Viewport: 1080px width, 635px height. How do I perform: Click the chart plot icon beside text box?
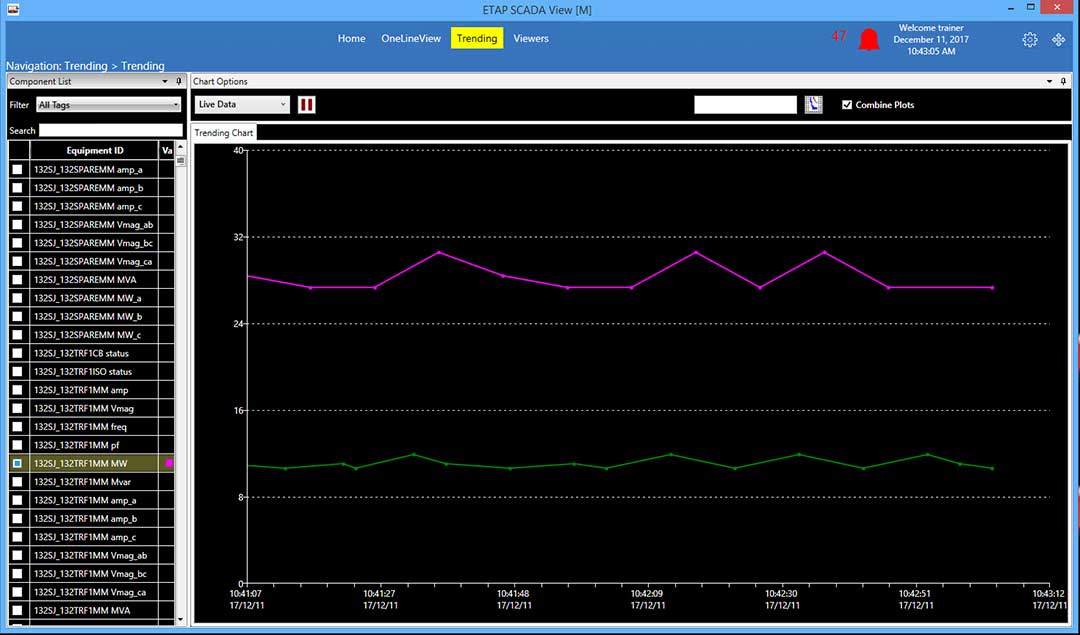(813, 105)
